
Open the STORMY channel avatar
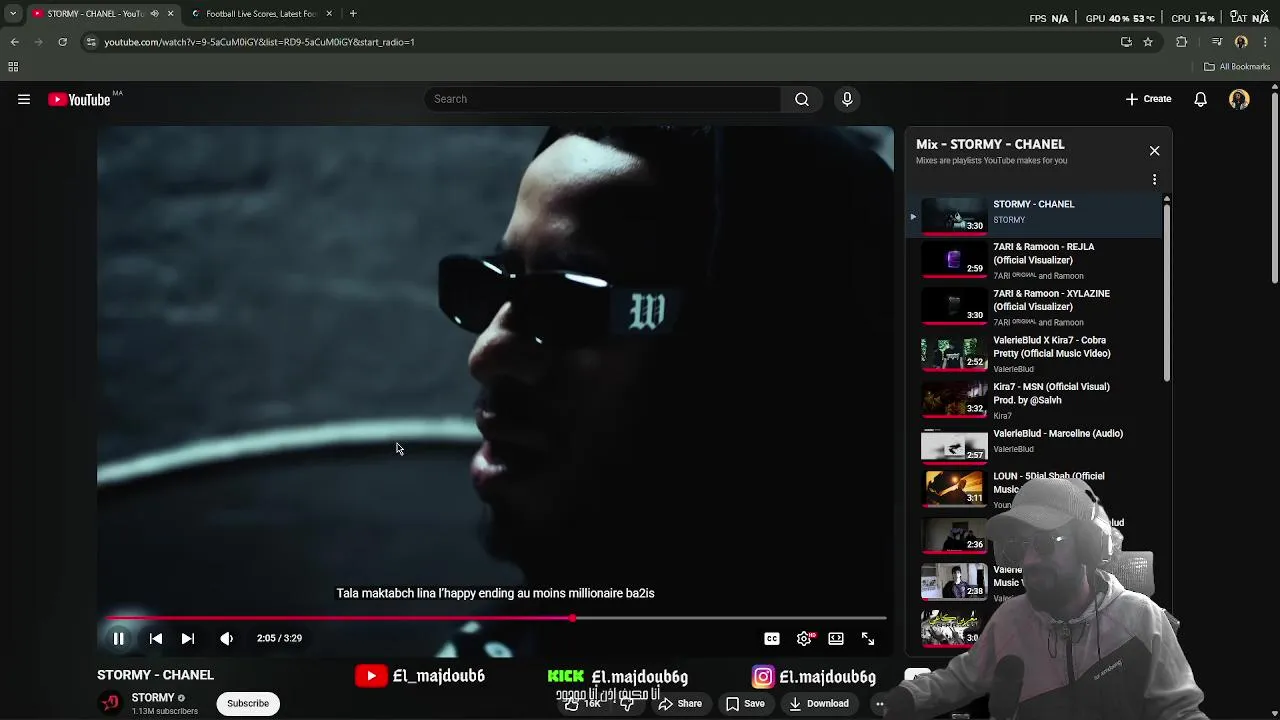tap(110, 703)
